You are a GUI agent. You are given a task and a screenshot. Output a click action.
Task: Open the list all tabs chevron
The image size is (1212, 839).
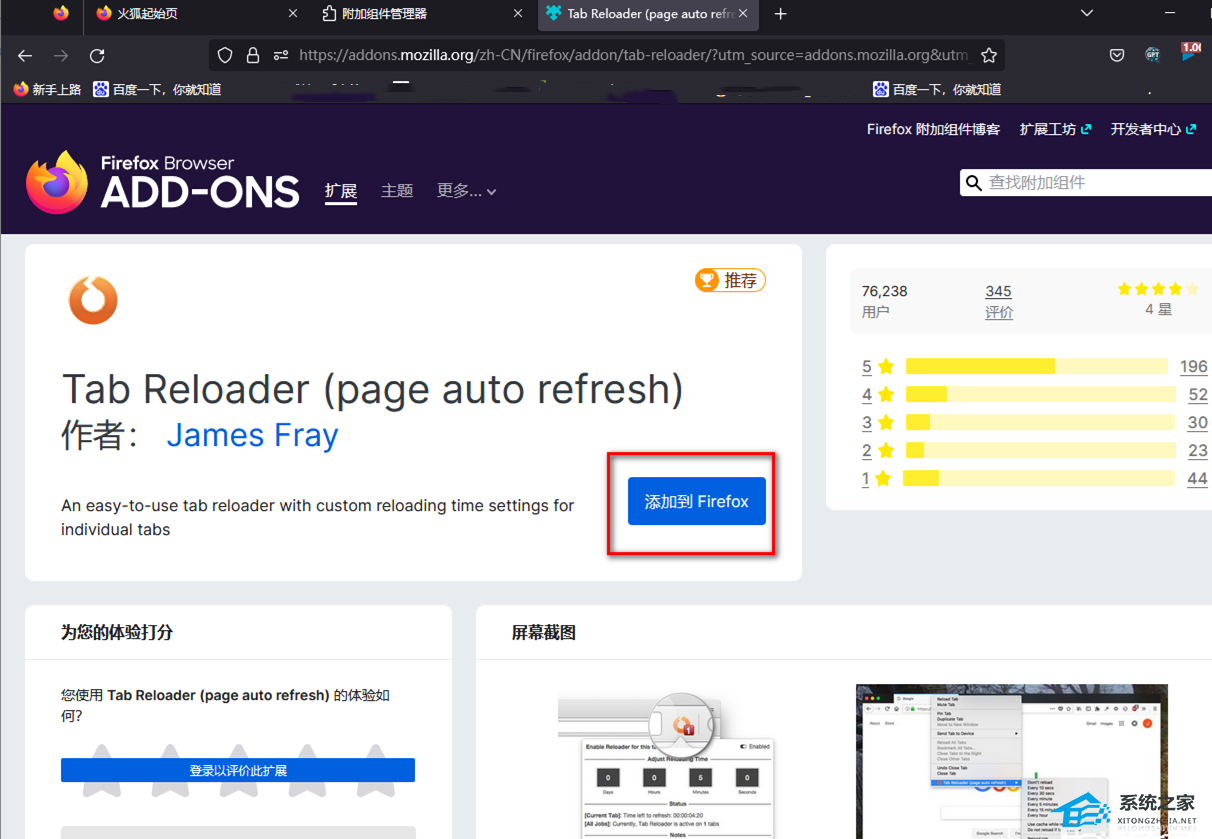pos(1087,14)
